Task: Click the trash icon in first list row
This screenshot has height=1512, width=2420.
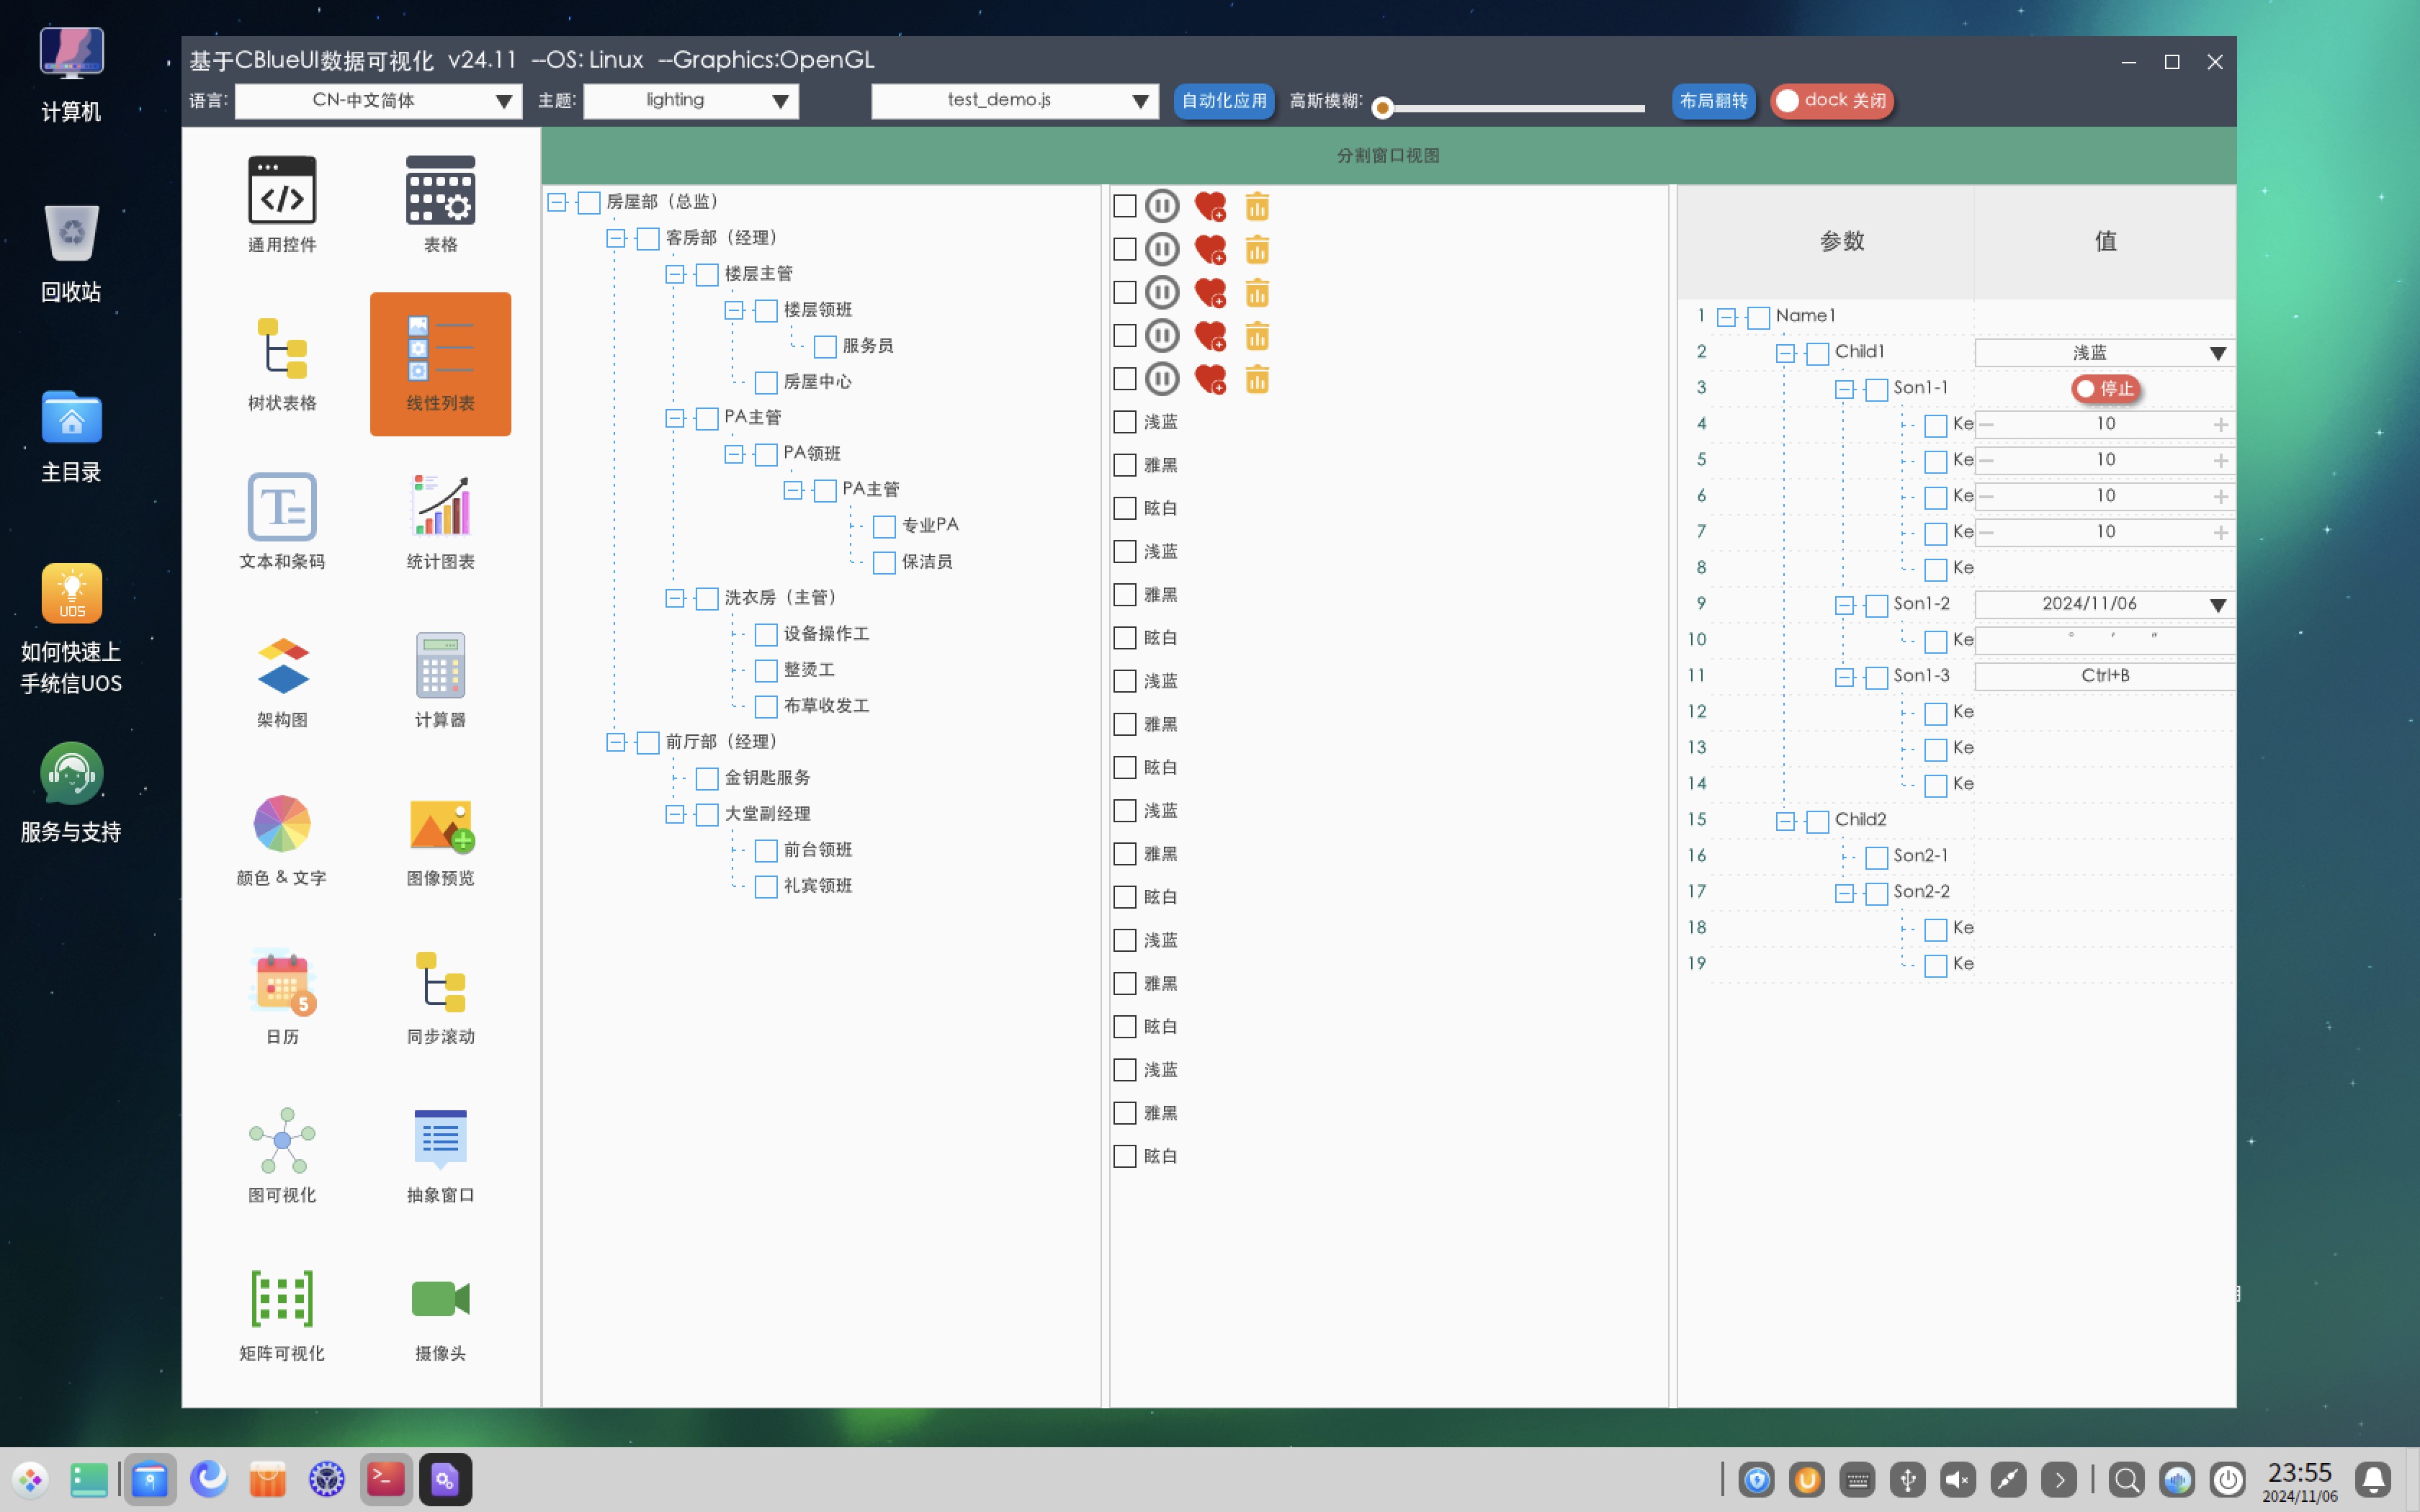Action: [x=1257, y=207]
